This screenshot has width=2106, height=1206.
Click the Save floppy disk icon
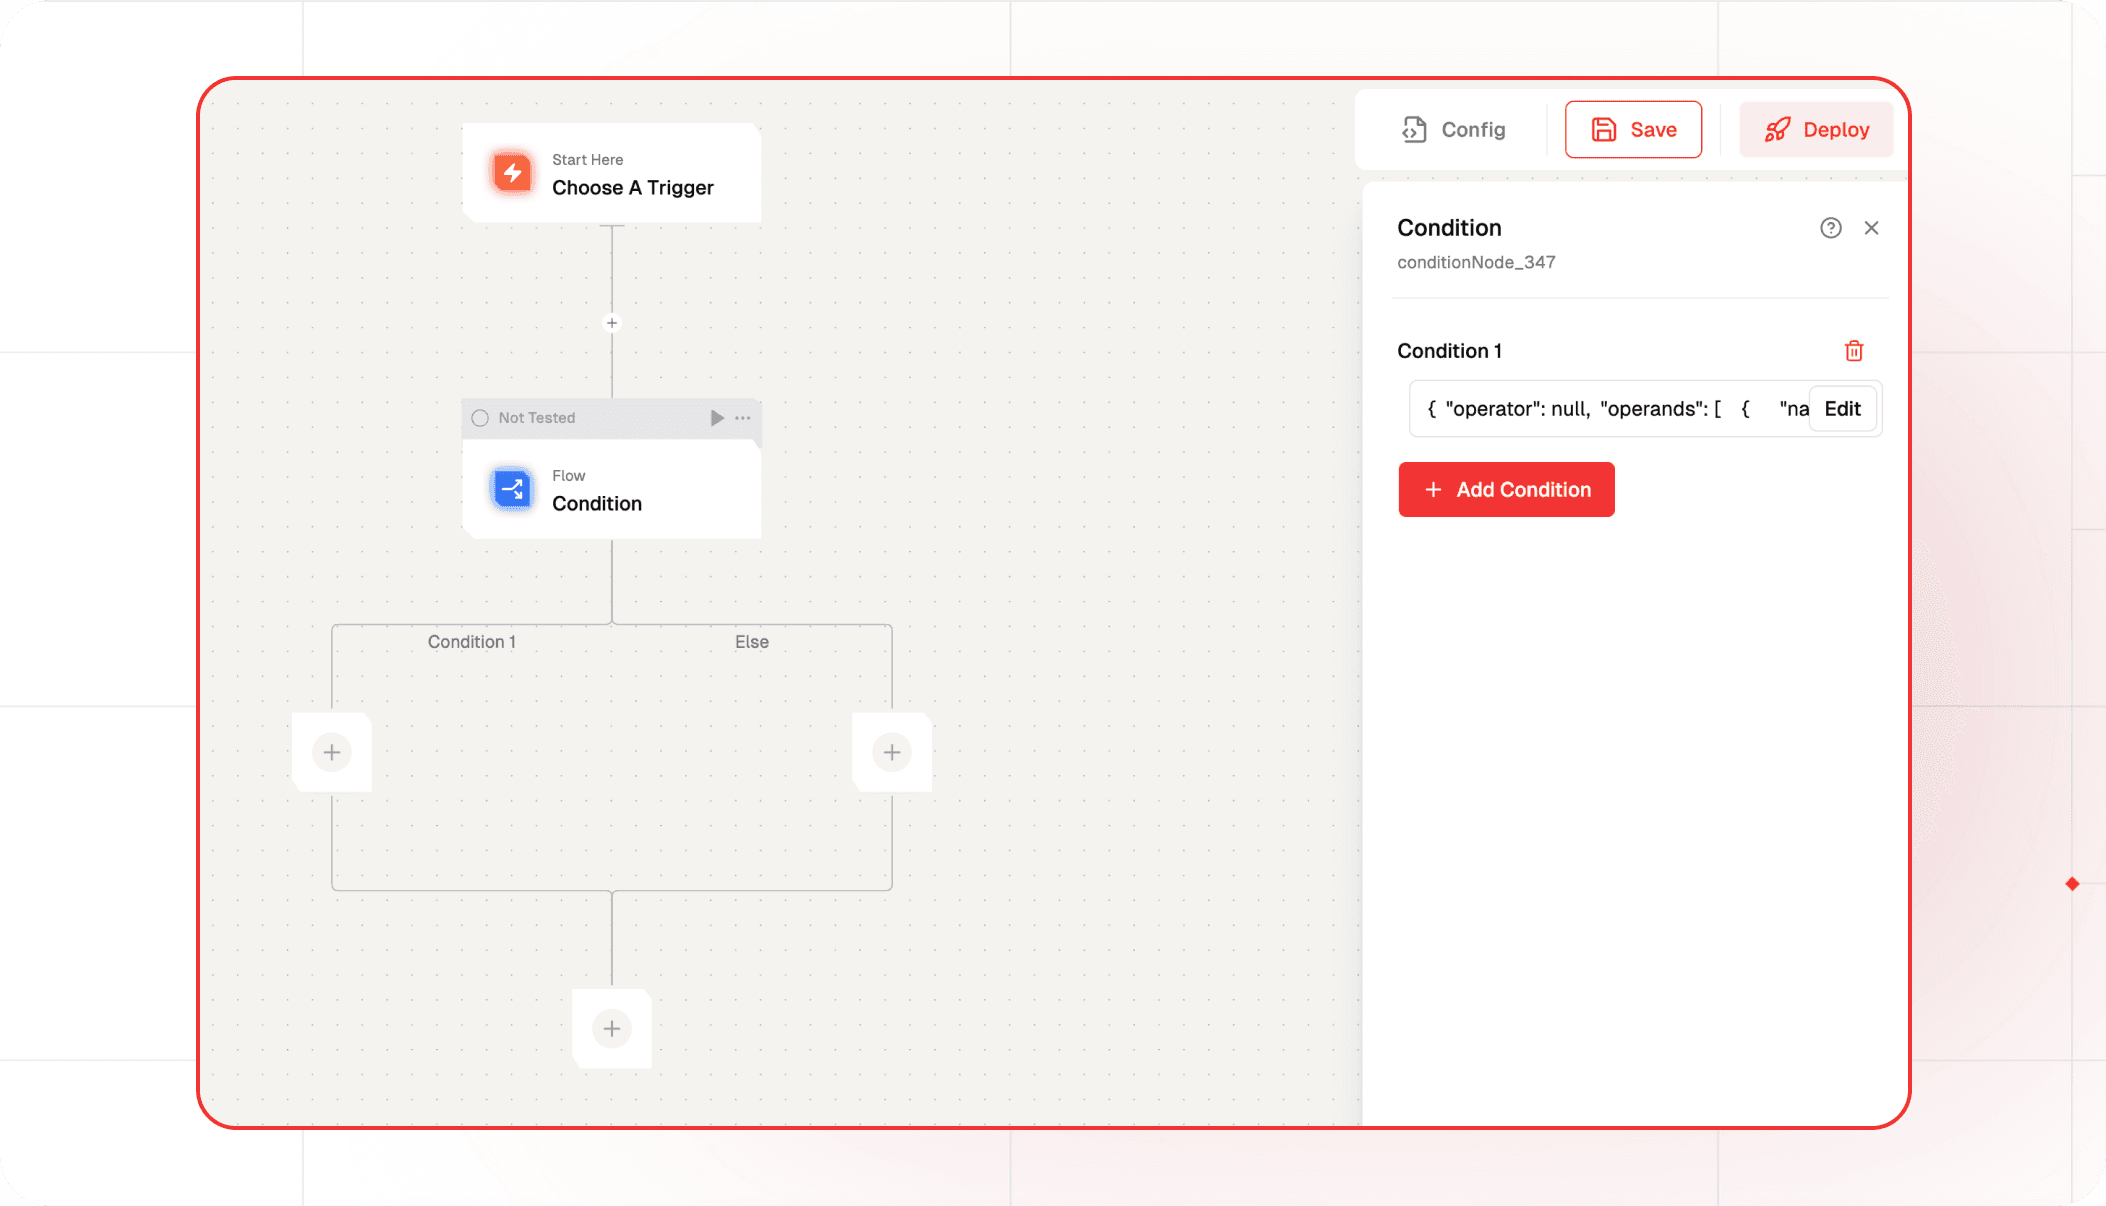pyautogui.click(x=1603, y=130)
